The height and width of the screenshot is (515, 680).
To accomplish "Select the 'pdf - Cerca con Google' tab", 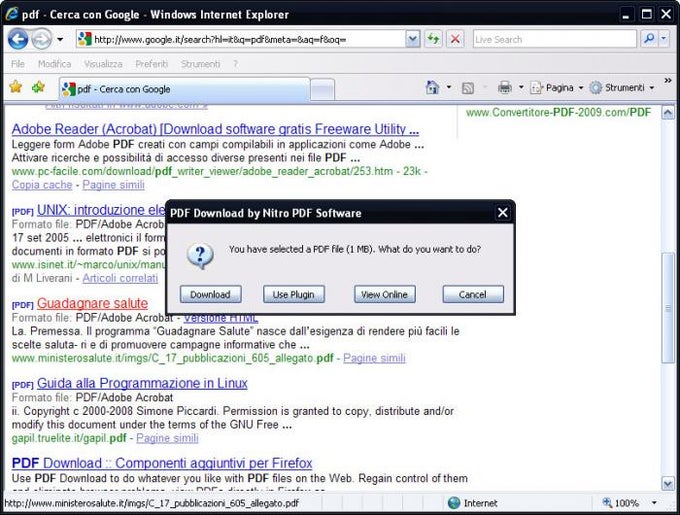I will tap(184, 89).
